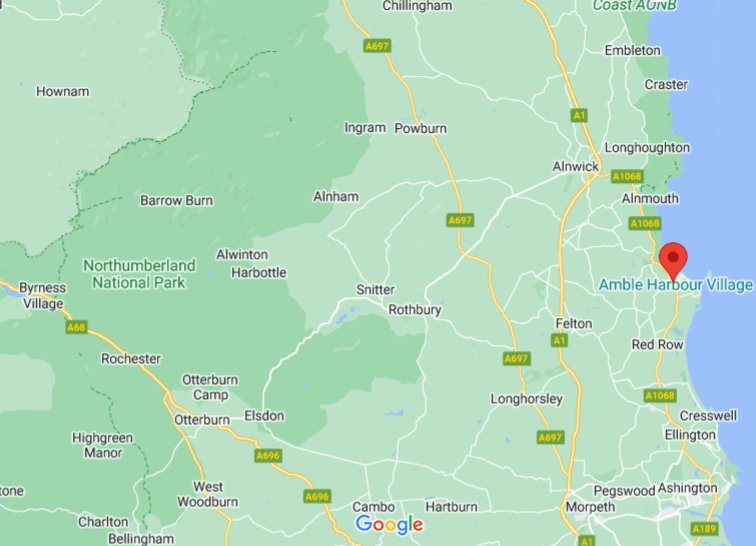Viewport: 756px width, 546px height.
Task: Click the A696 badge near Elsdon
Action: [268, 456]
